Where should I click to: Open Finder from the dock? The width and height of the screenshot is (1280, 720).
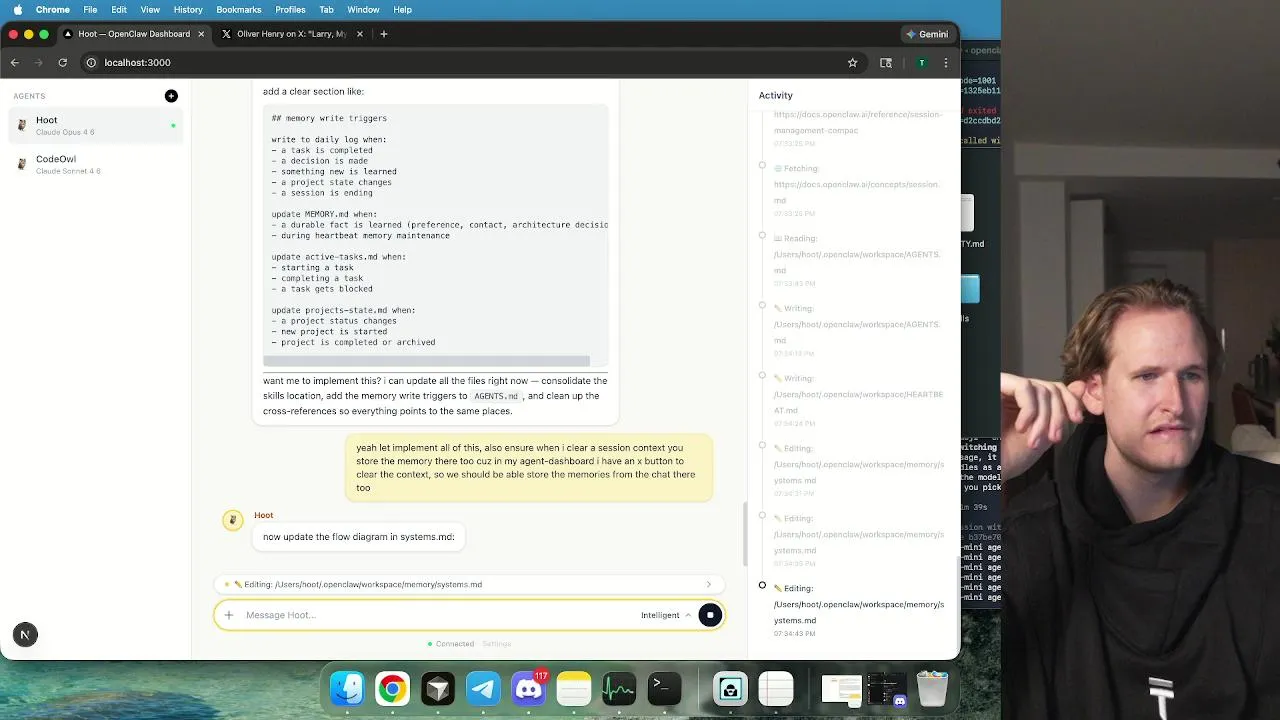point(347,689)
